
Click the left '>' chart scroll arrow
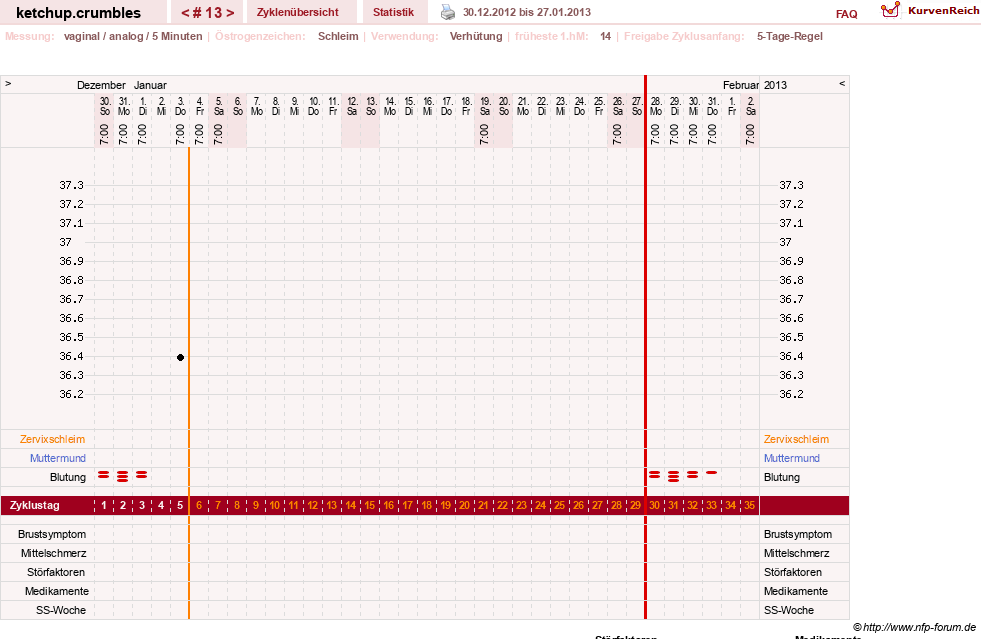click(x=8, y=83)
